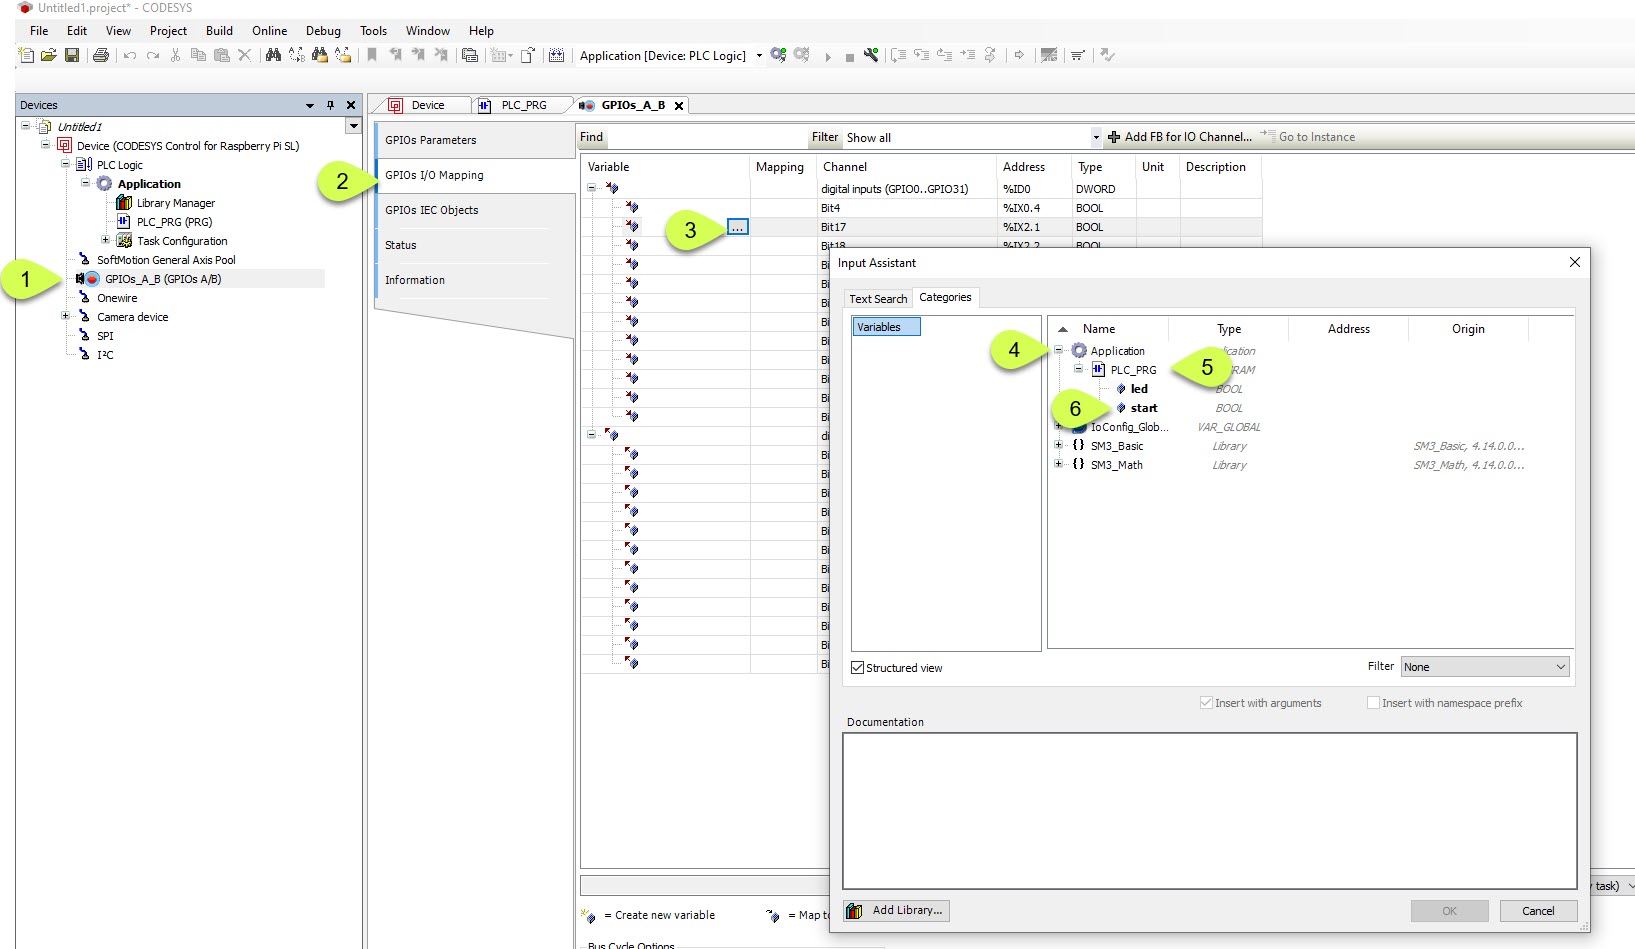
Task: Open the Find binoculars toolbar icon
Action: (x=273, y=55)
